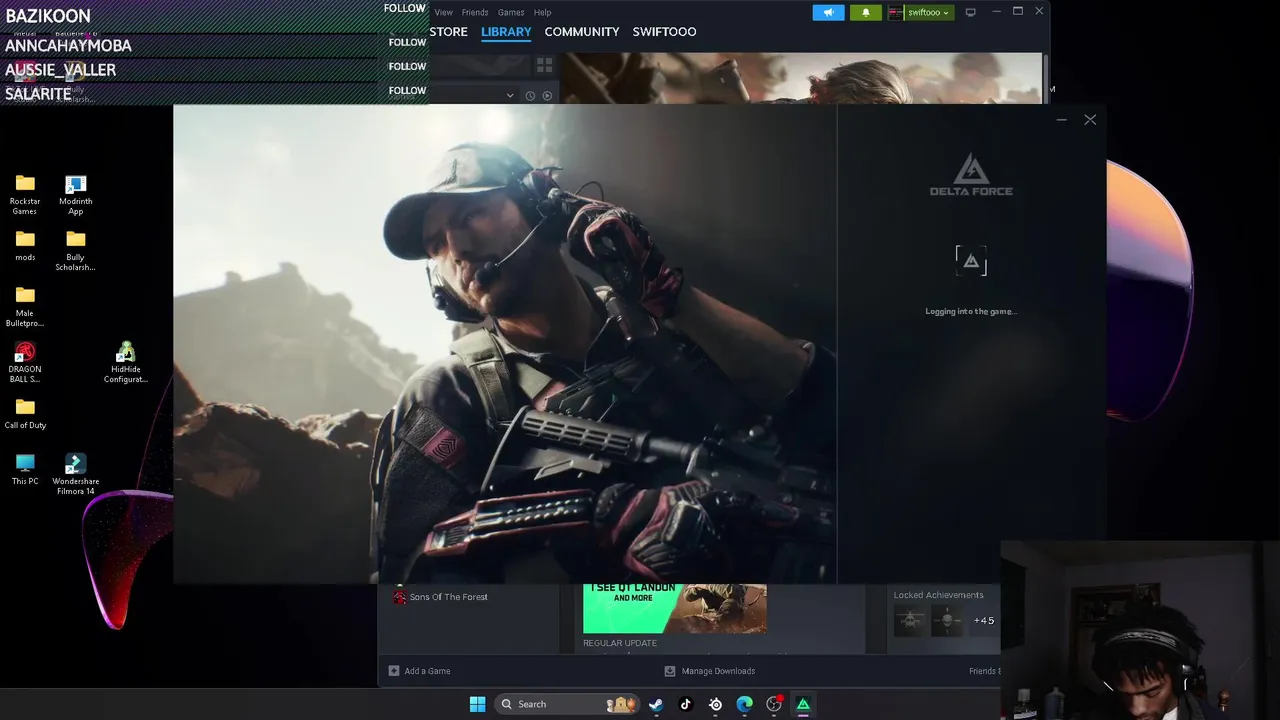This screenshot has height=720, width=1280.
Task: Open the View menu in Steam
Action: click(x=444, y=12)
